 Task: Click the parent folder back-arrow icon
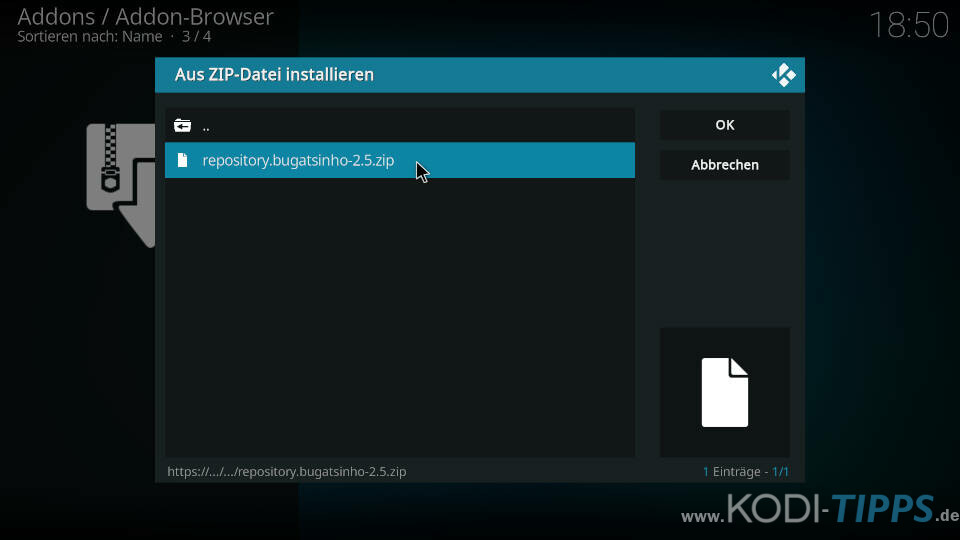182,126
